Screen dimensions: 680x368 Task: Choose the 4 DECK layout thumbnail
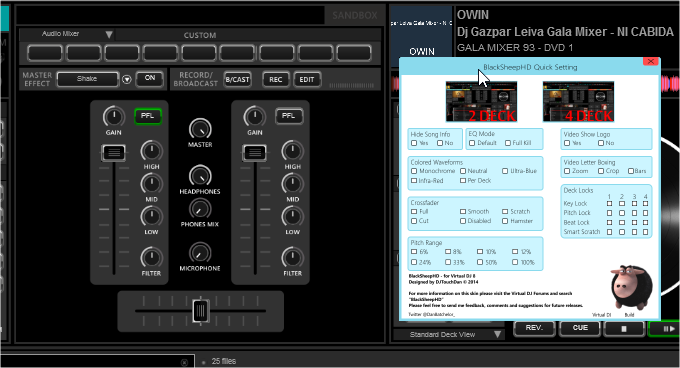click(578, 101)
